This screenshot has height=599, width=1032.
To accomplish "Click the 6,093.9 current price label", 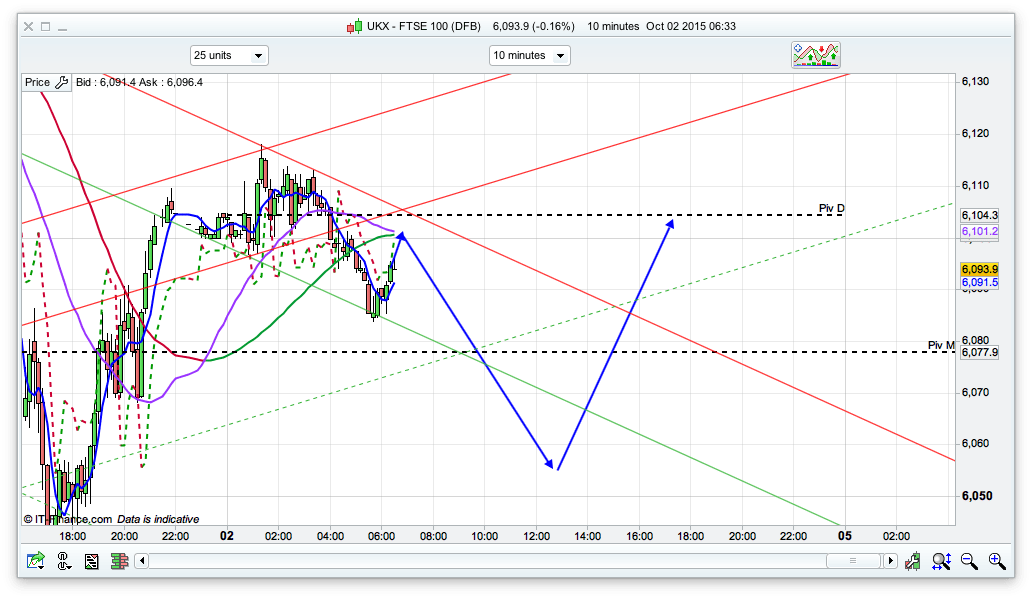I will click(979, 270).
